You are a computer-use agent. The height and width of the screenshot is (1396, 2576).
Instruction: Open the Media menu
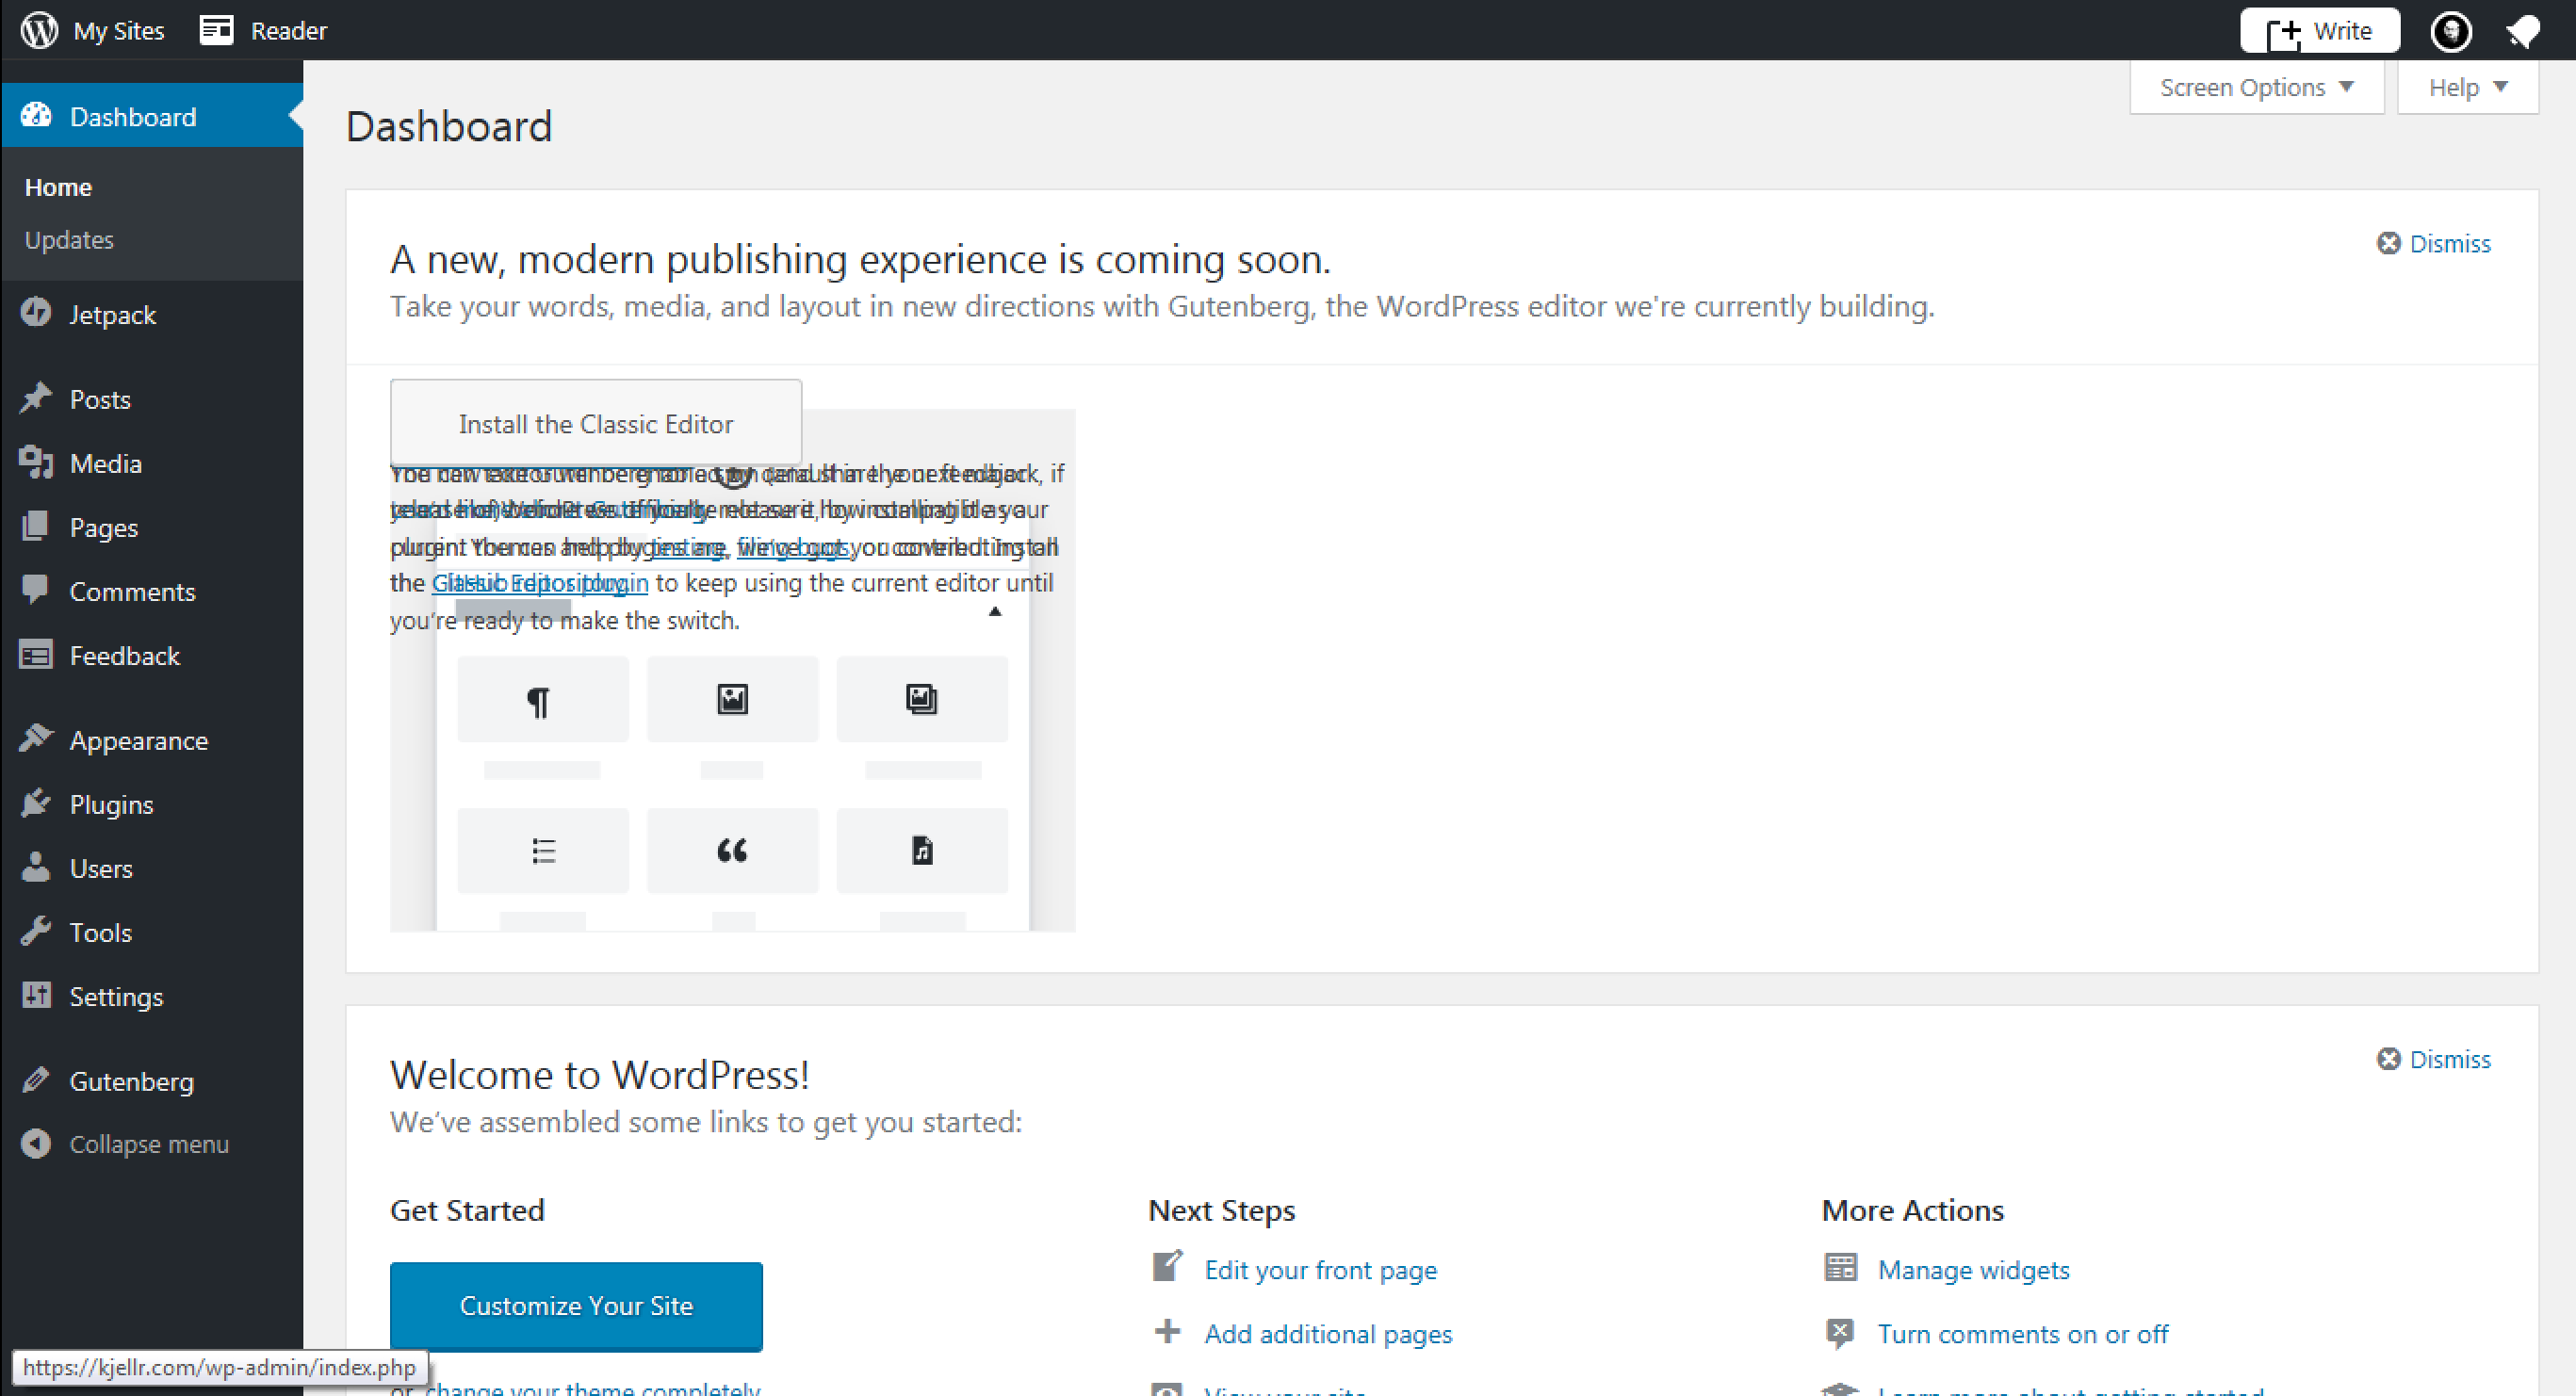pos(106,463)
